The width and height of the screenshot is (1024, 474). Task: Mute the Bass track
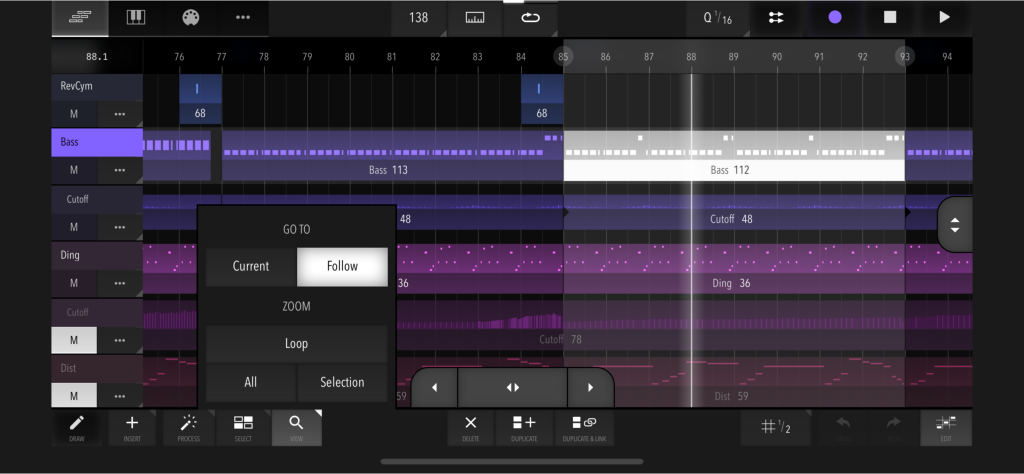point(74,170)
